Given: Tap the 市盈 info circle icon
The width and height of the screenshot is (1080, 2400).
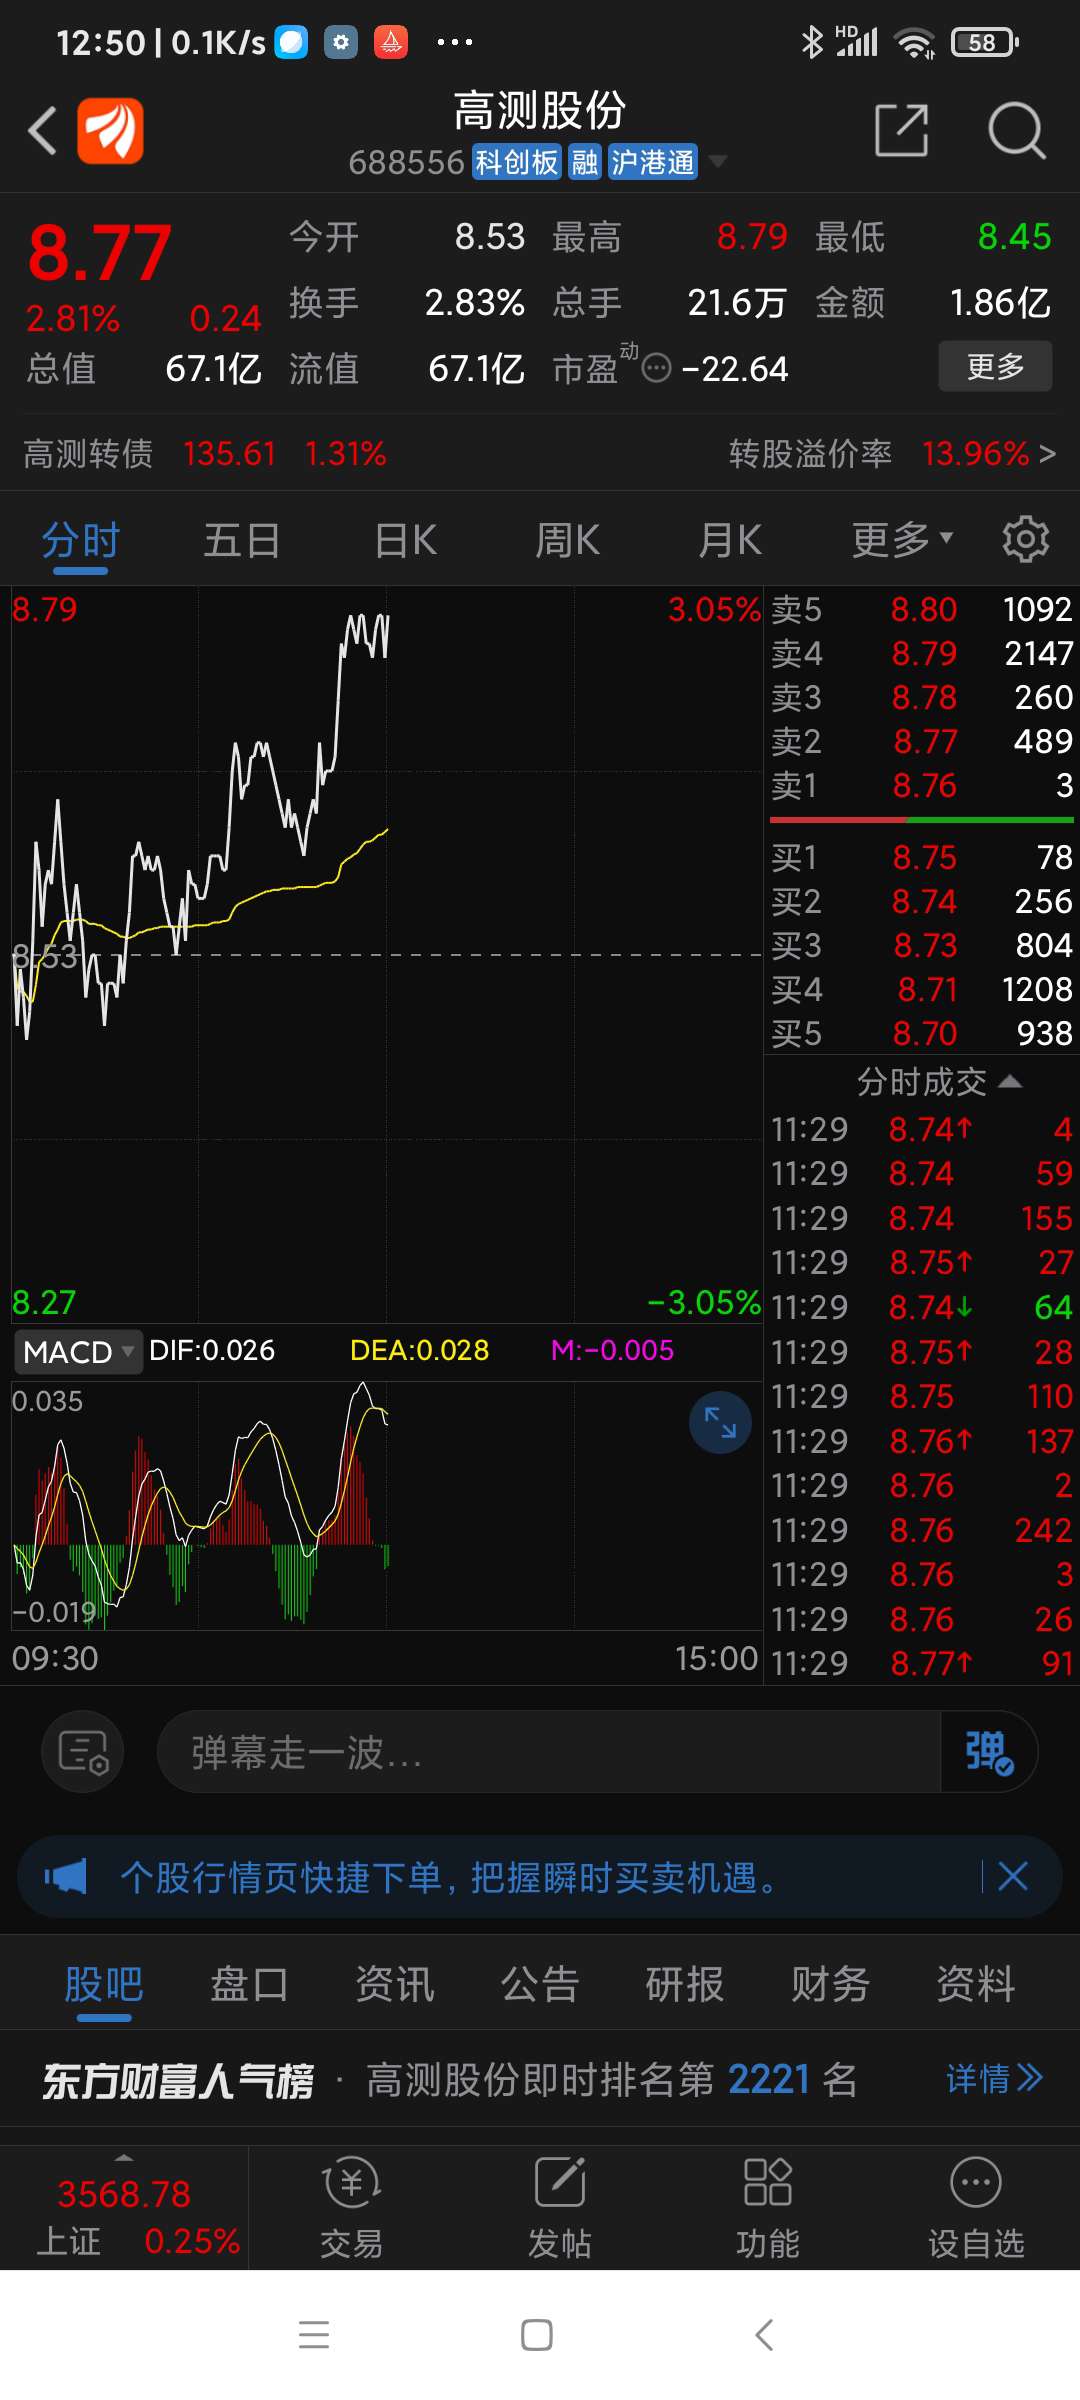Looking at the screenshot, I should (656, 369).
